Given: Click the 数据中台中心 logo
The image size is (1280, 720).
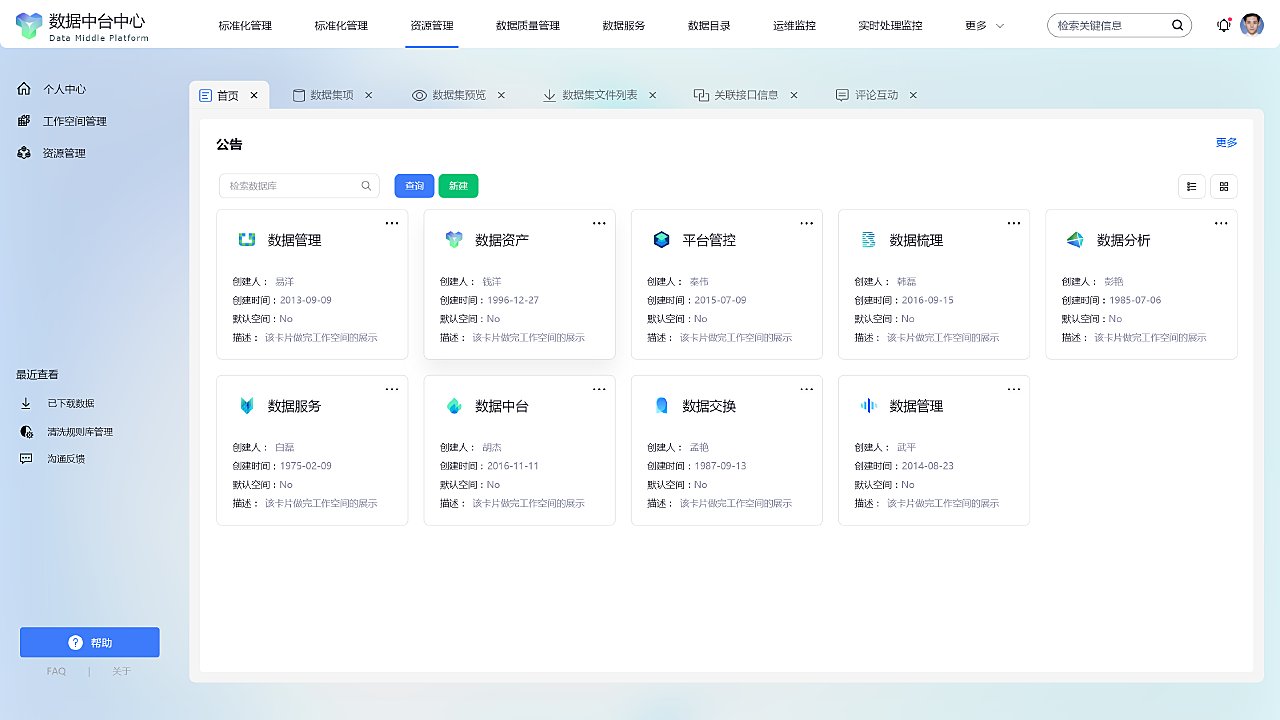Looking at the screenshot, I should 82,25.
